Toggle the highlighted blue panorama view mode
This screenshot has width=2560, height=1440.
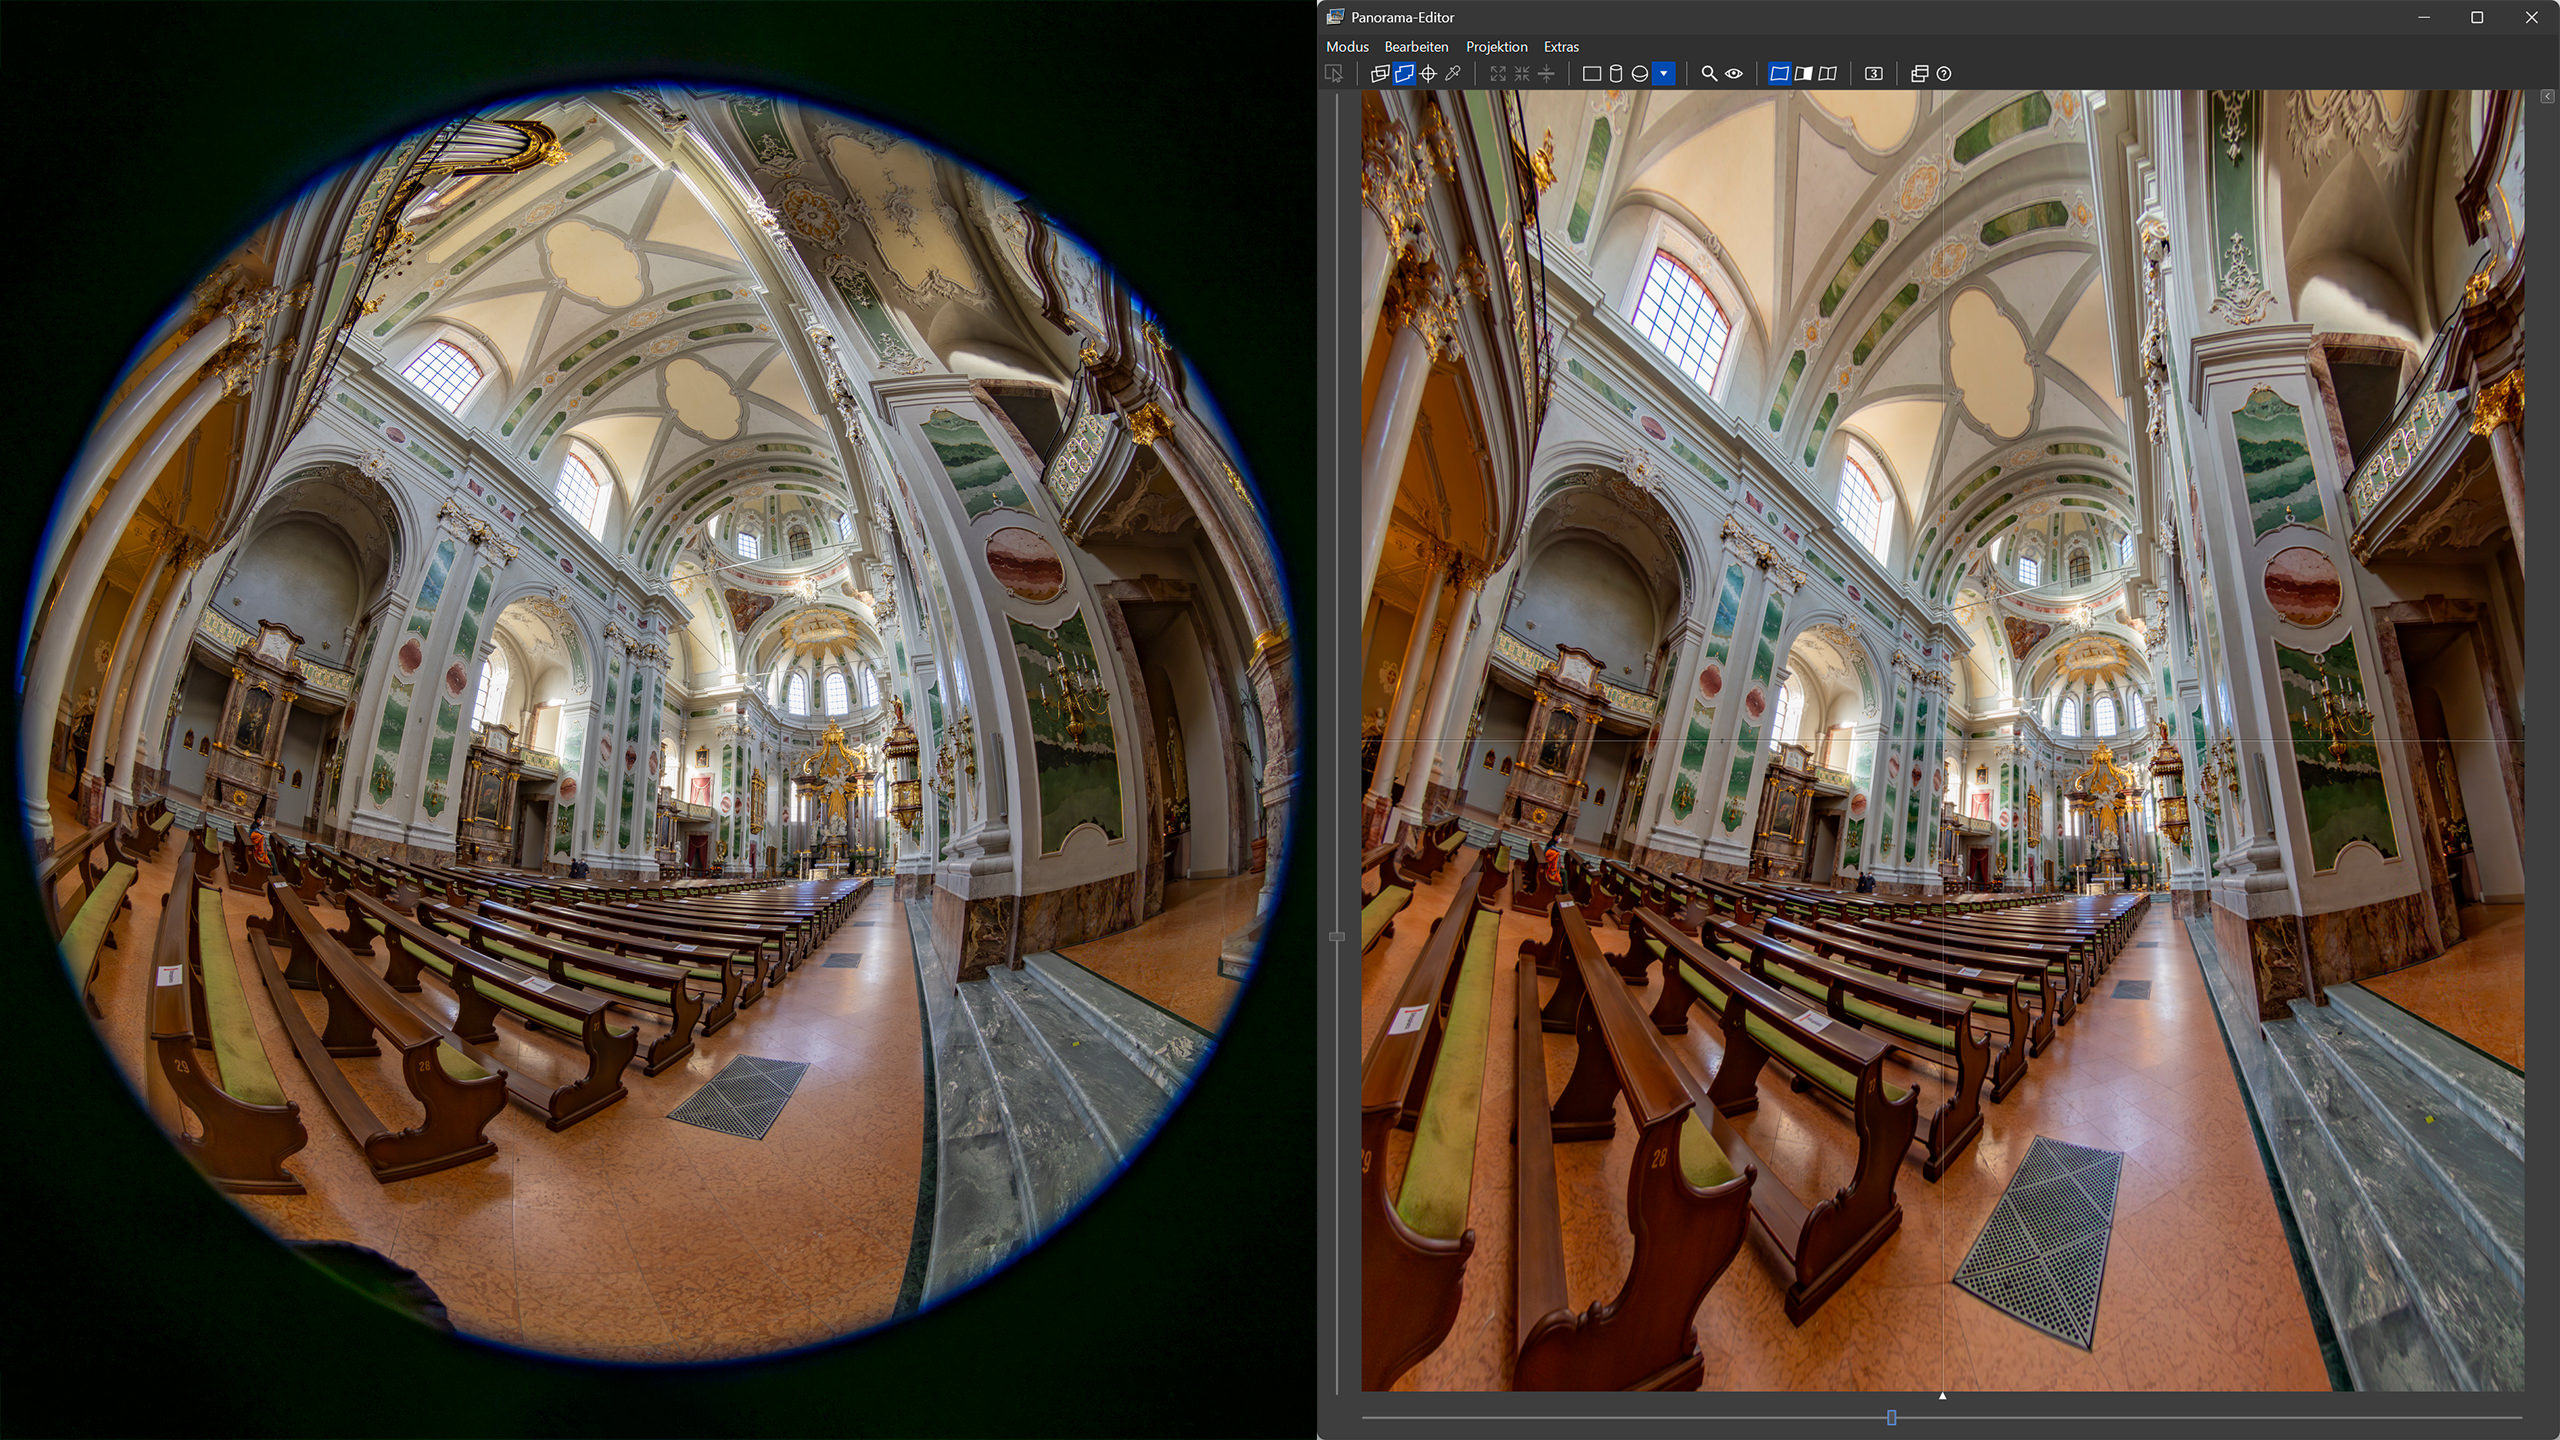pyautogui.click(x=1779, y=74)
